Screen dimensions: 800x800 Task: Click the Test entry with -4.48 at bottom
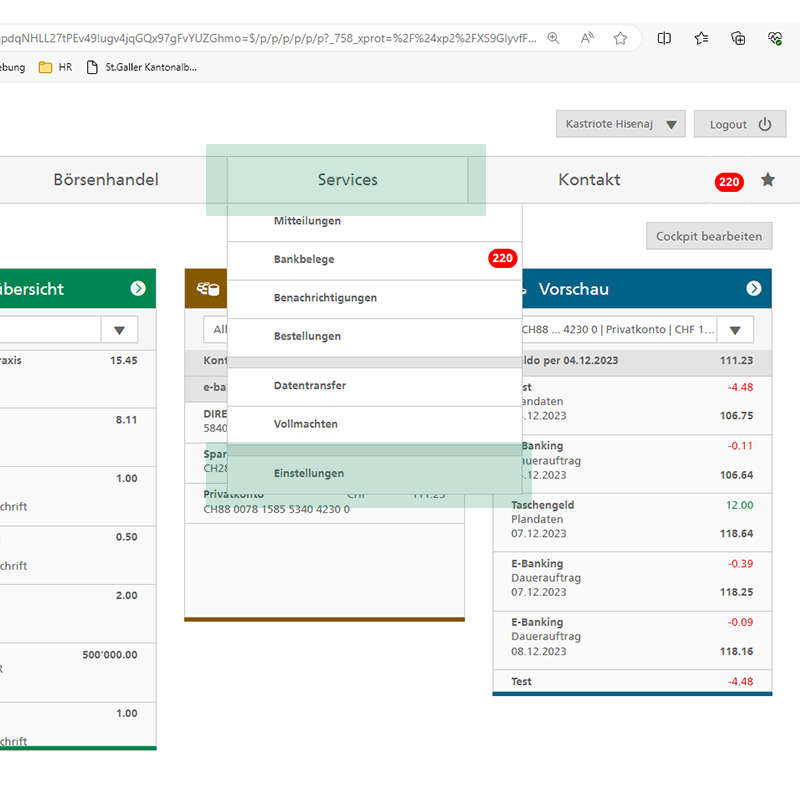coord(632,682)
